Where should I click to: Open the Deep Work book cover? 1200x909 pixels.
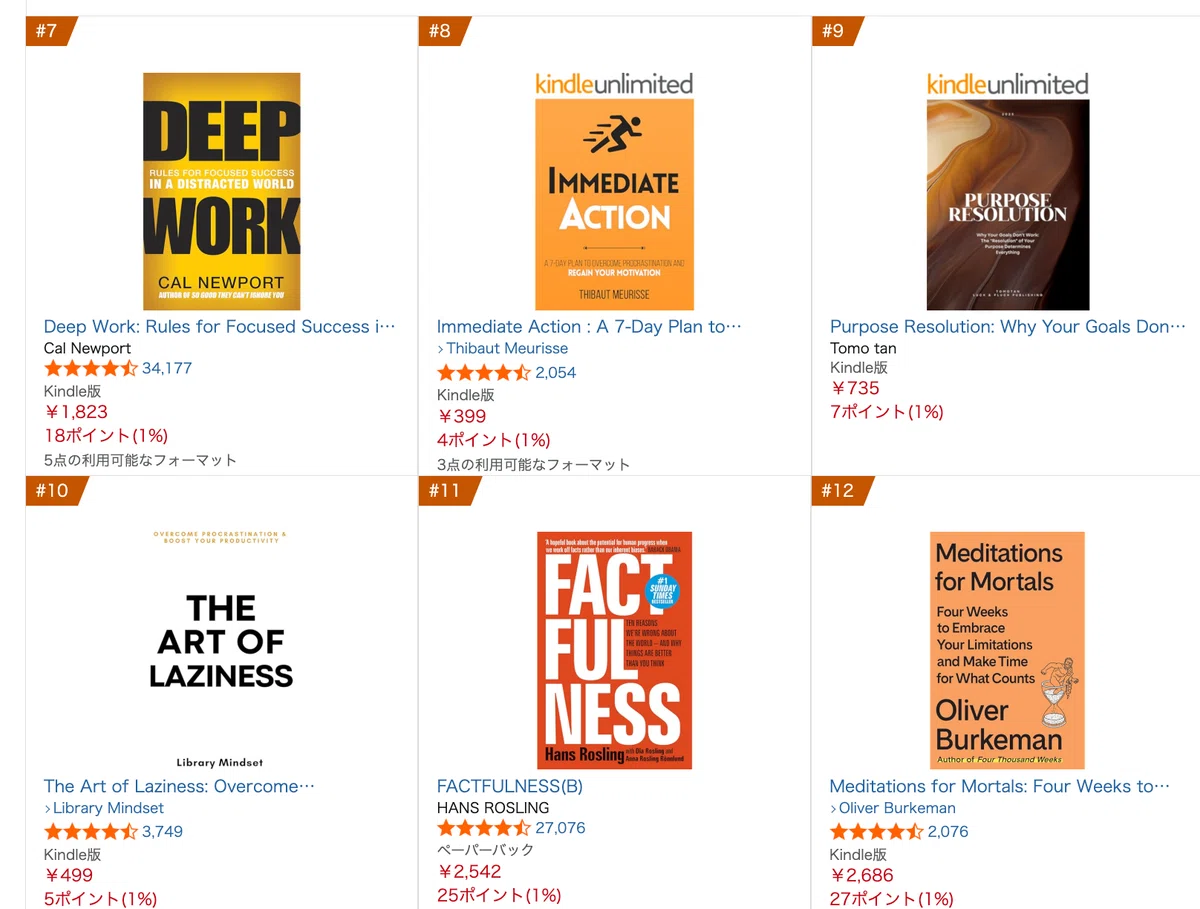coord(221,191)
